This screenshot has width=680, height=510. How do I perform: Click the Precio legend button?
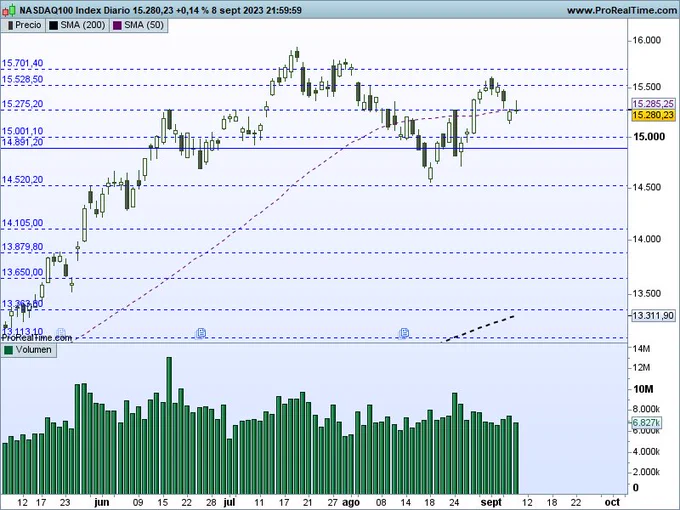(25, 25)
